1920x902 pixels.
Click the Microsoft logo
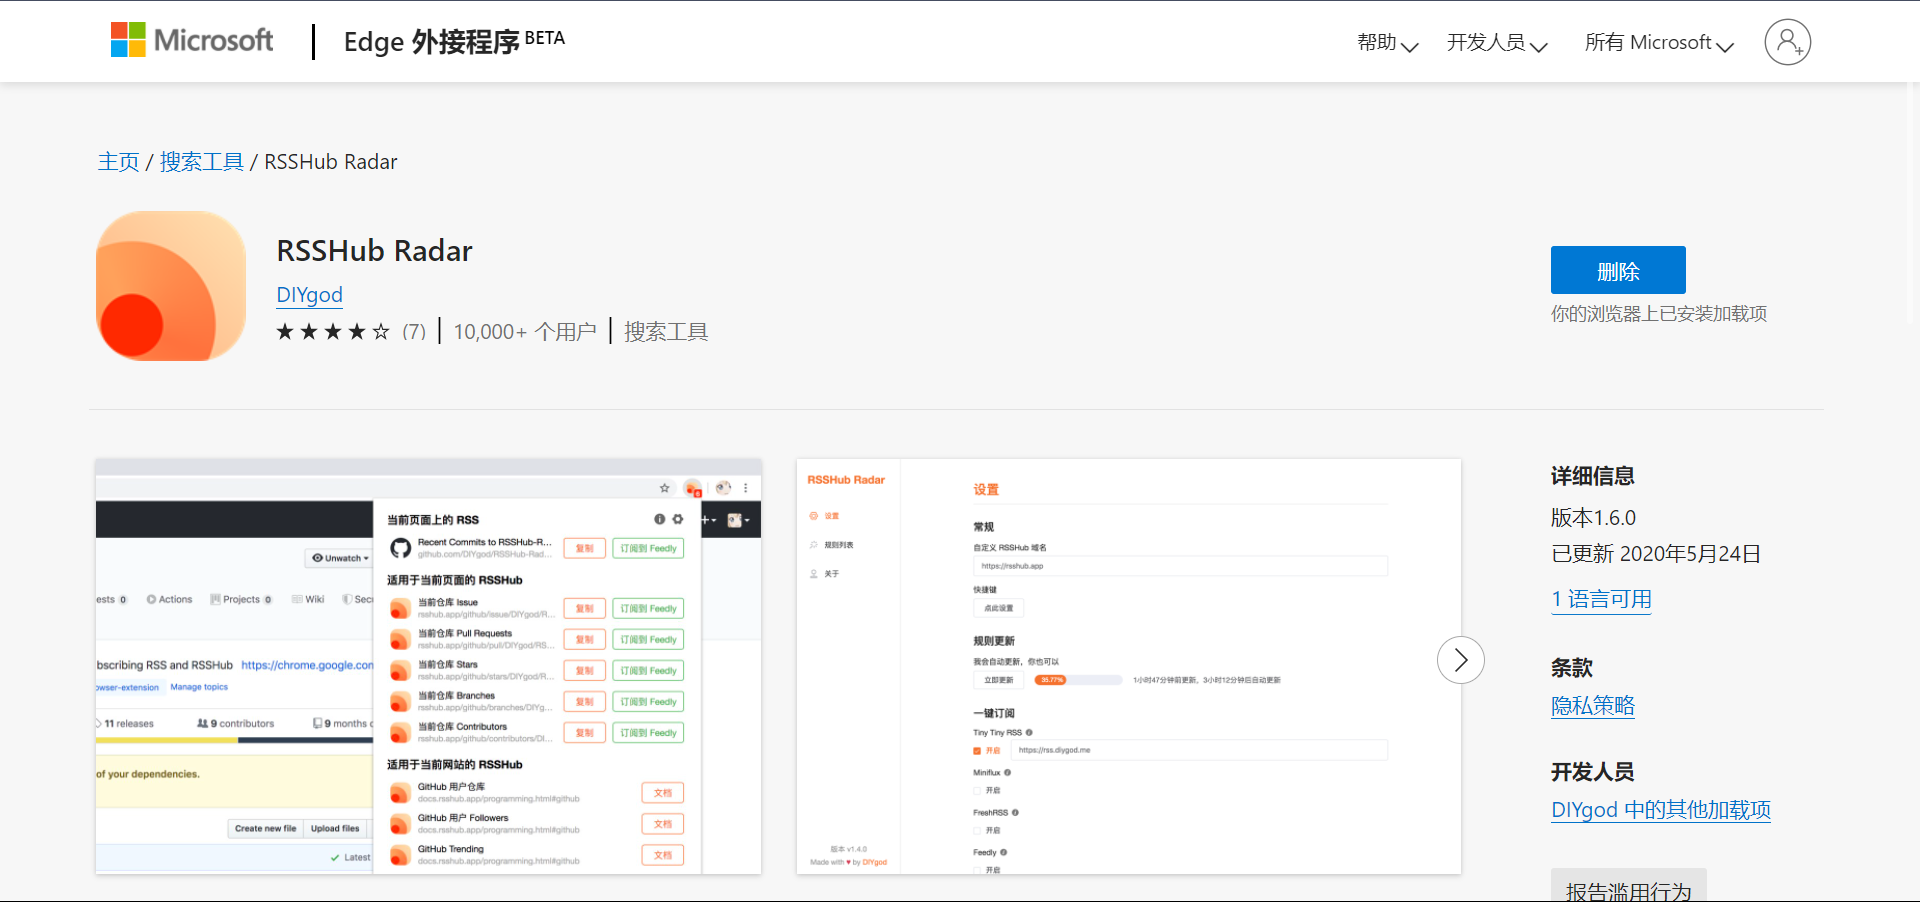point(192,40)
